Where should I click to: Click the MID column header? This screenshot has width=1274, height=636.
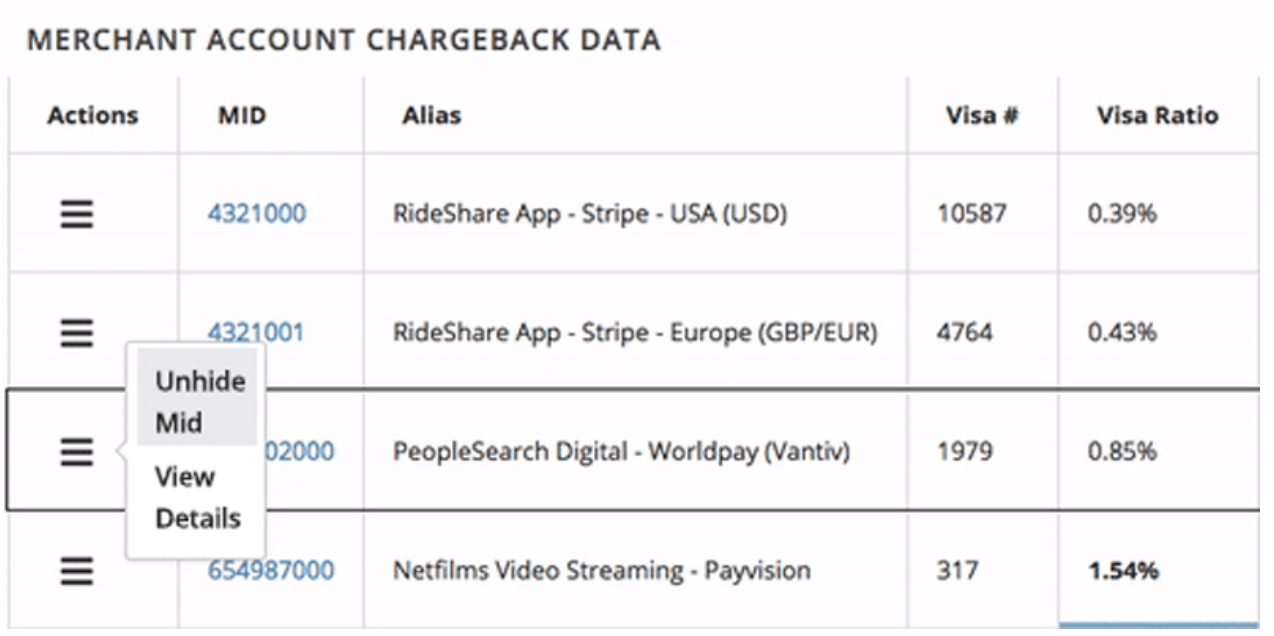242,115
